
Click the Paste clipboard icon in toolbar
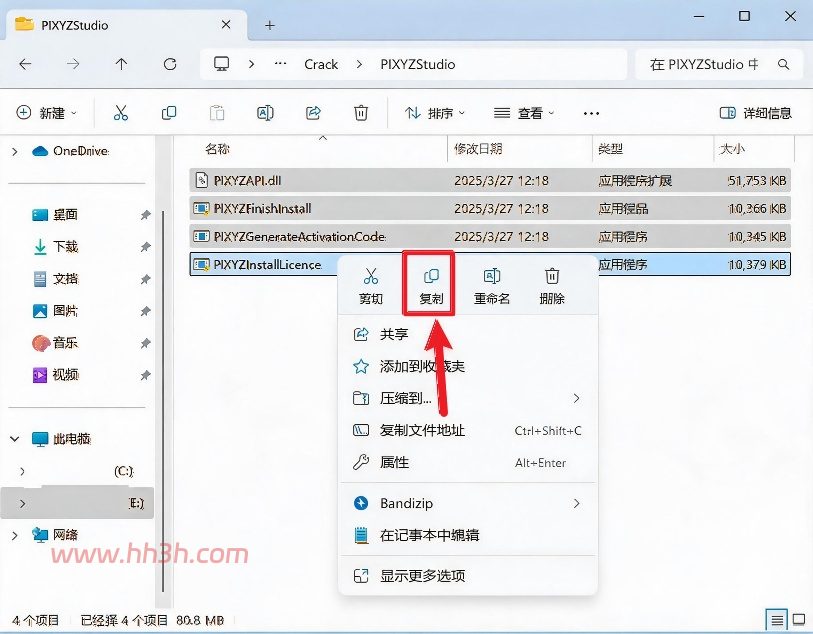pos(217,112)
